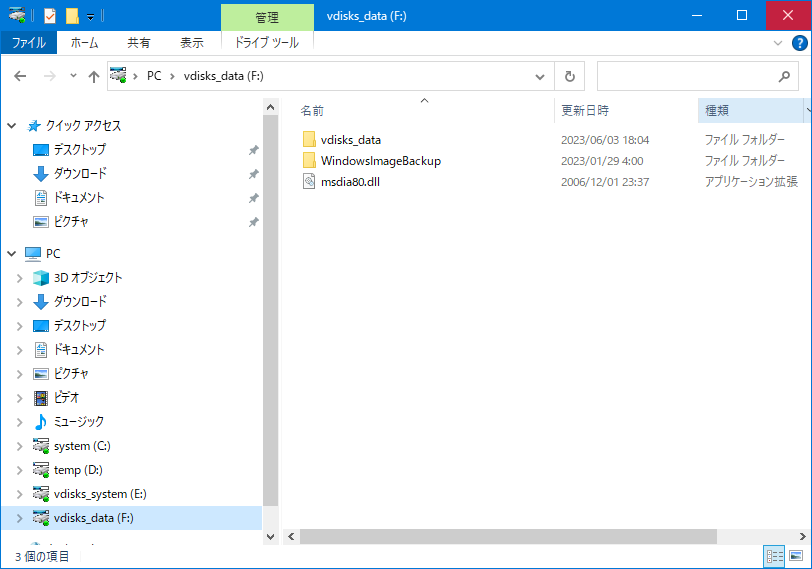812x569 pixels.
Task: Switch to the ホーム ribbon tab
Action: 84,42
